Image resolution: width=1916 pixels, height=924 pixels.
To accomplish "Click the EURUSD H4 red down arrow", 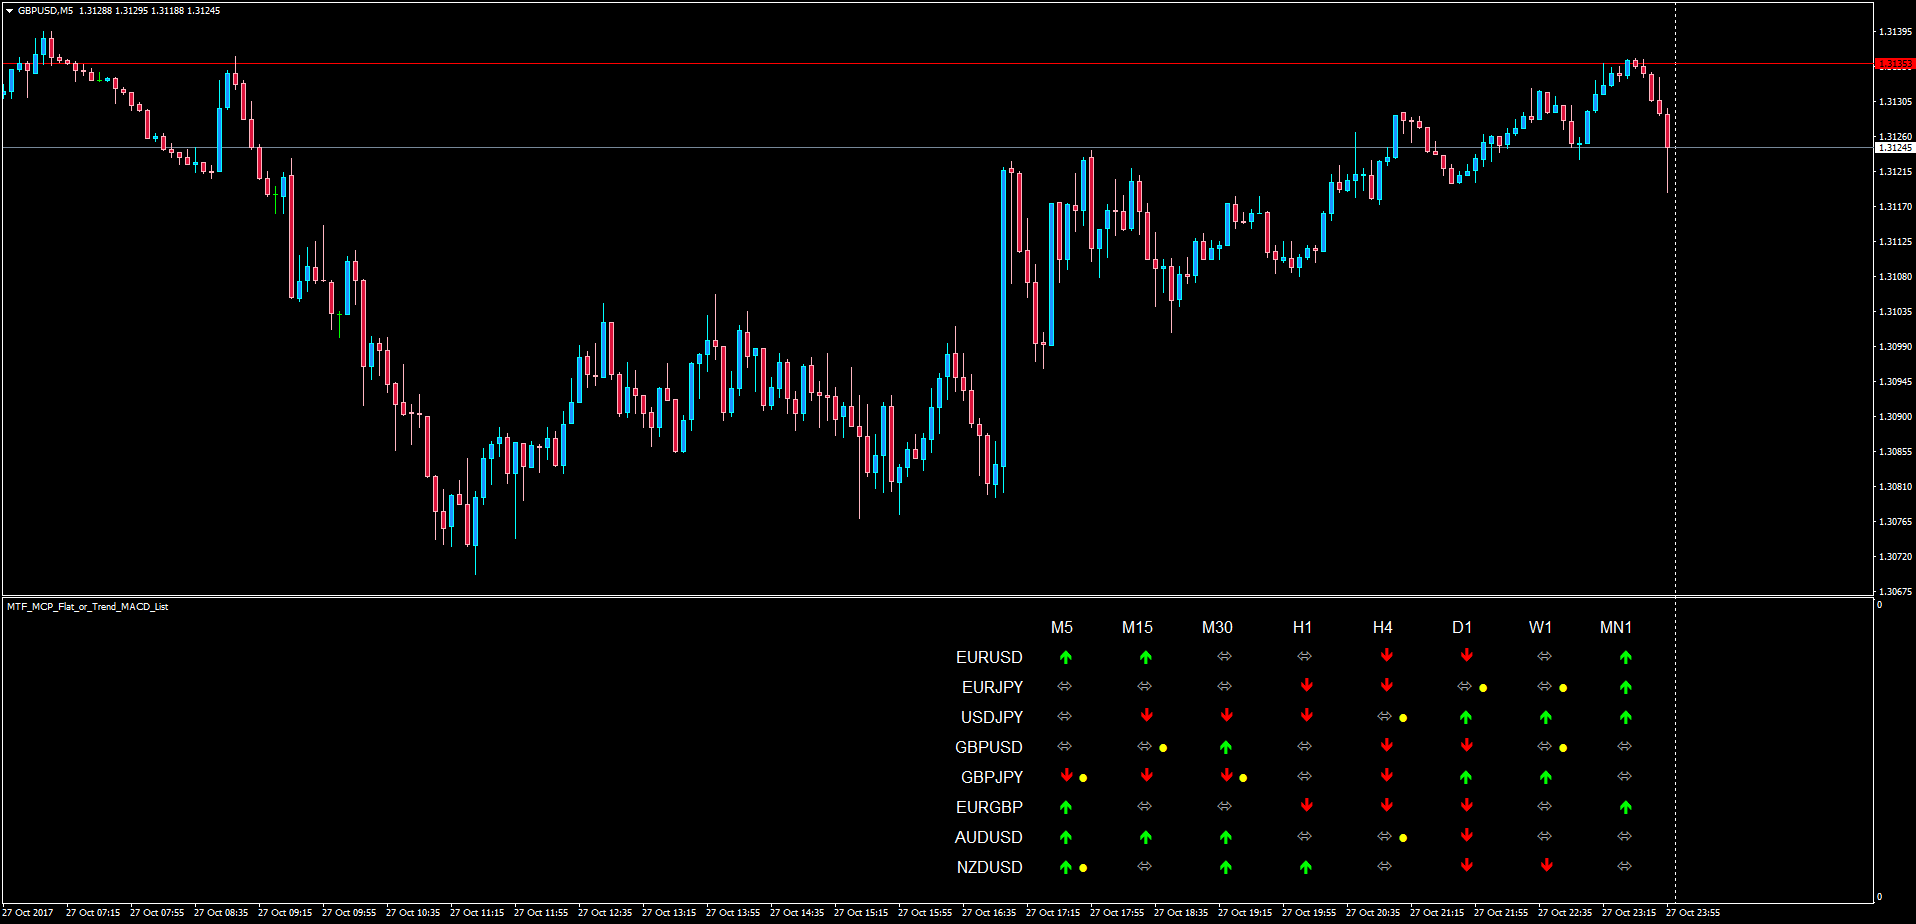I will click(x=1386, y=656).
